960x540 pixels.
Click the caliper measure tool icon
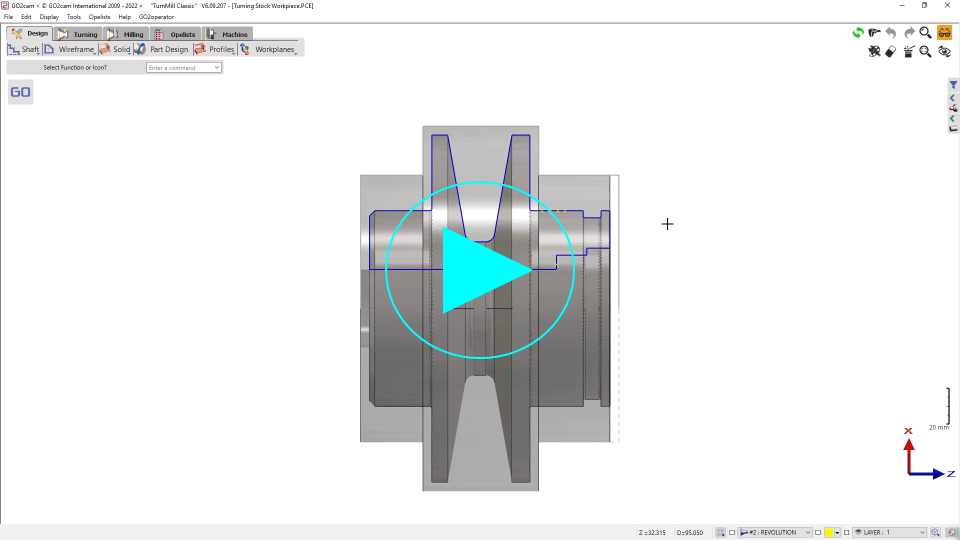click(874, 33)
